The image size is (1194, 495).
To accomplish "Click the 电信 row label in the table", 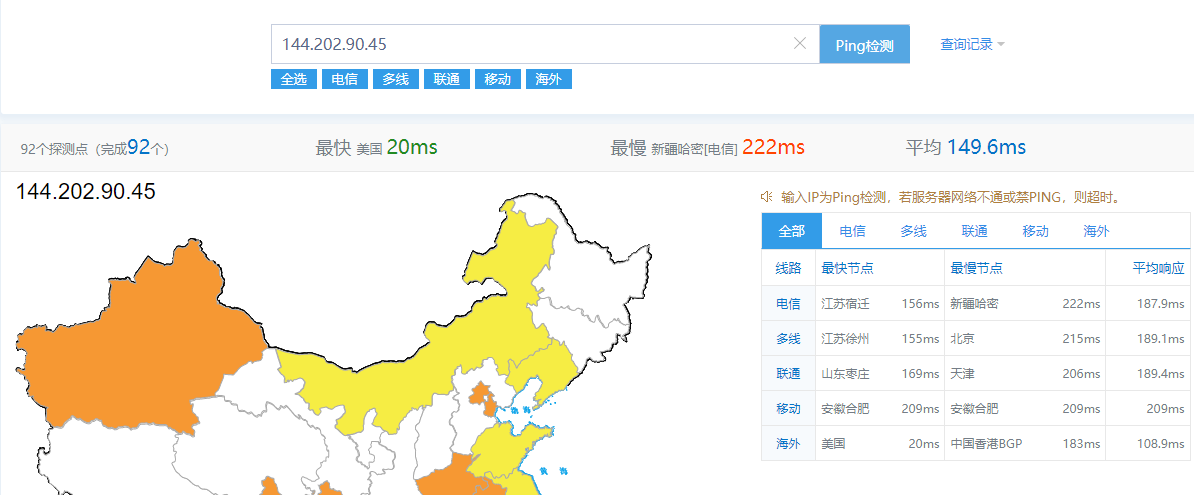I will tap(789, 304).
